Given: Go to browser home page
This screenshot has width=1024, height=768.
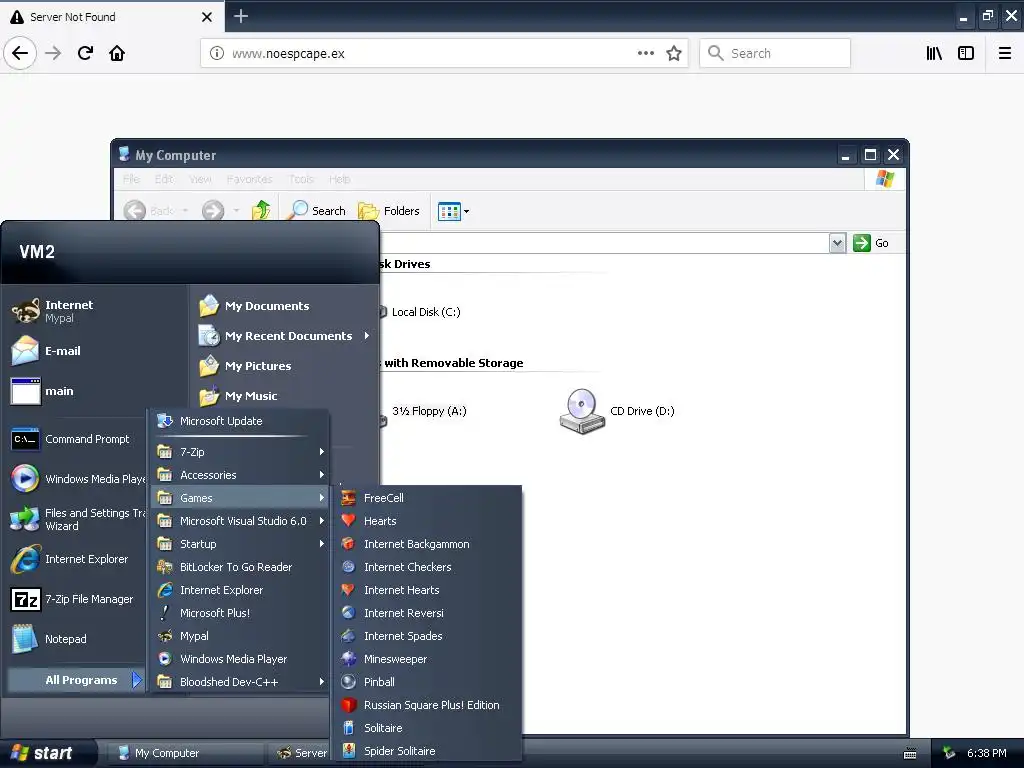Looking at the screenshot, I should pyautogui.click(x=117, y=53).
